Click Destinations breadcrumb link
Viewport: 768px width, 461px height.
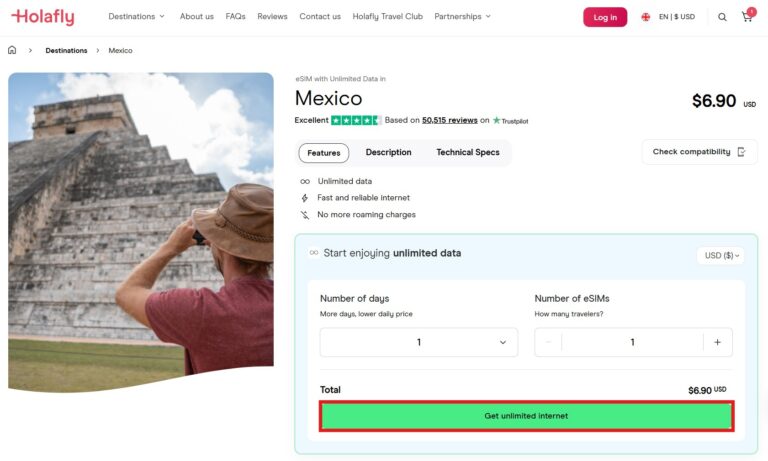click(x=66, y=50)
